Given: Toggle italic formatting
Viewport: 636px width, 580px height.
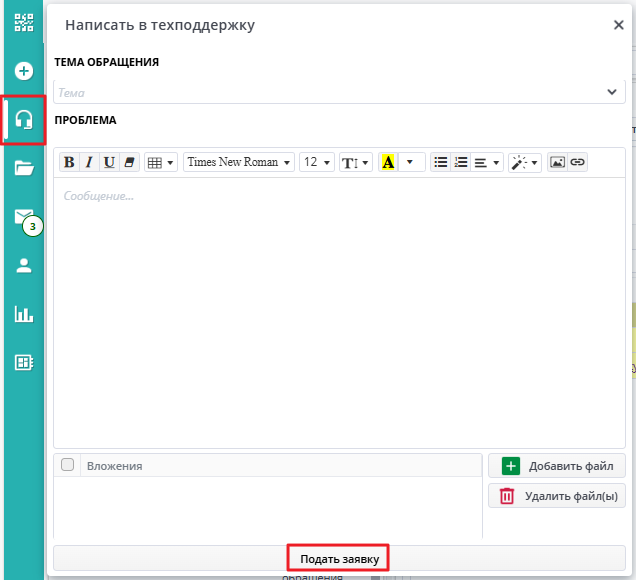Looking at the screenshot, I should pyautogui.click(x=89, y=162).
